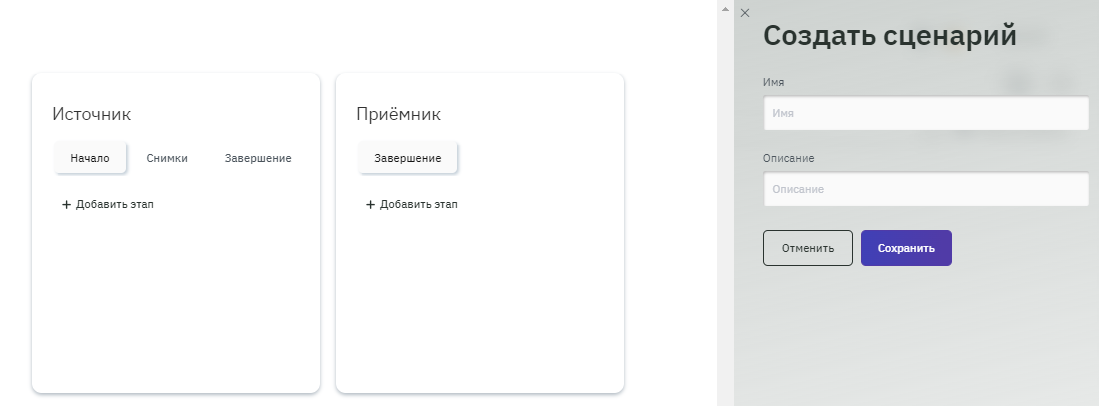Save the scenario with Сохранить button
1099x406 pixels.
click(x=906, y=248)
